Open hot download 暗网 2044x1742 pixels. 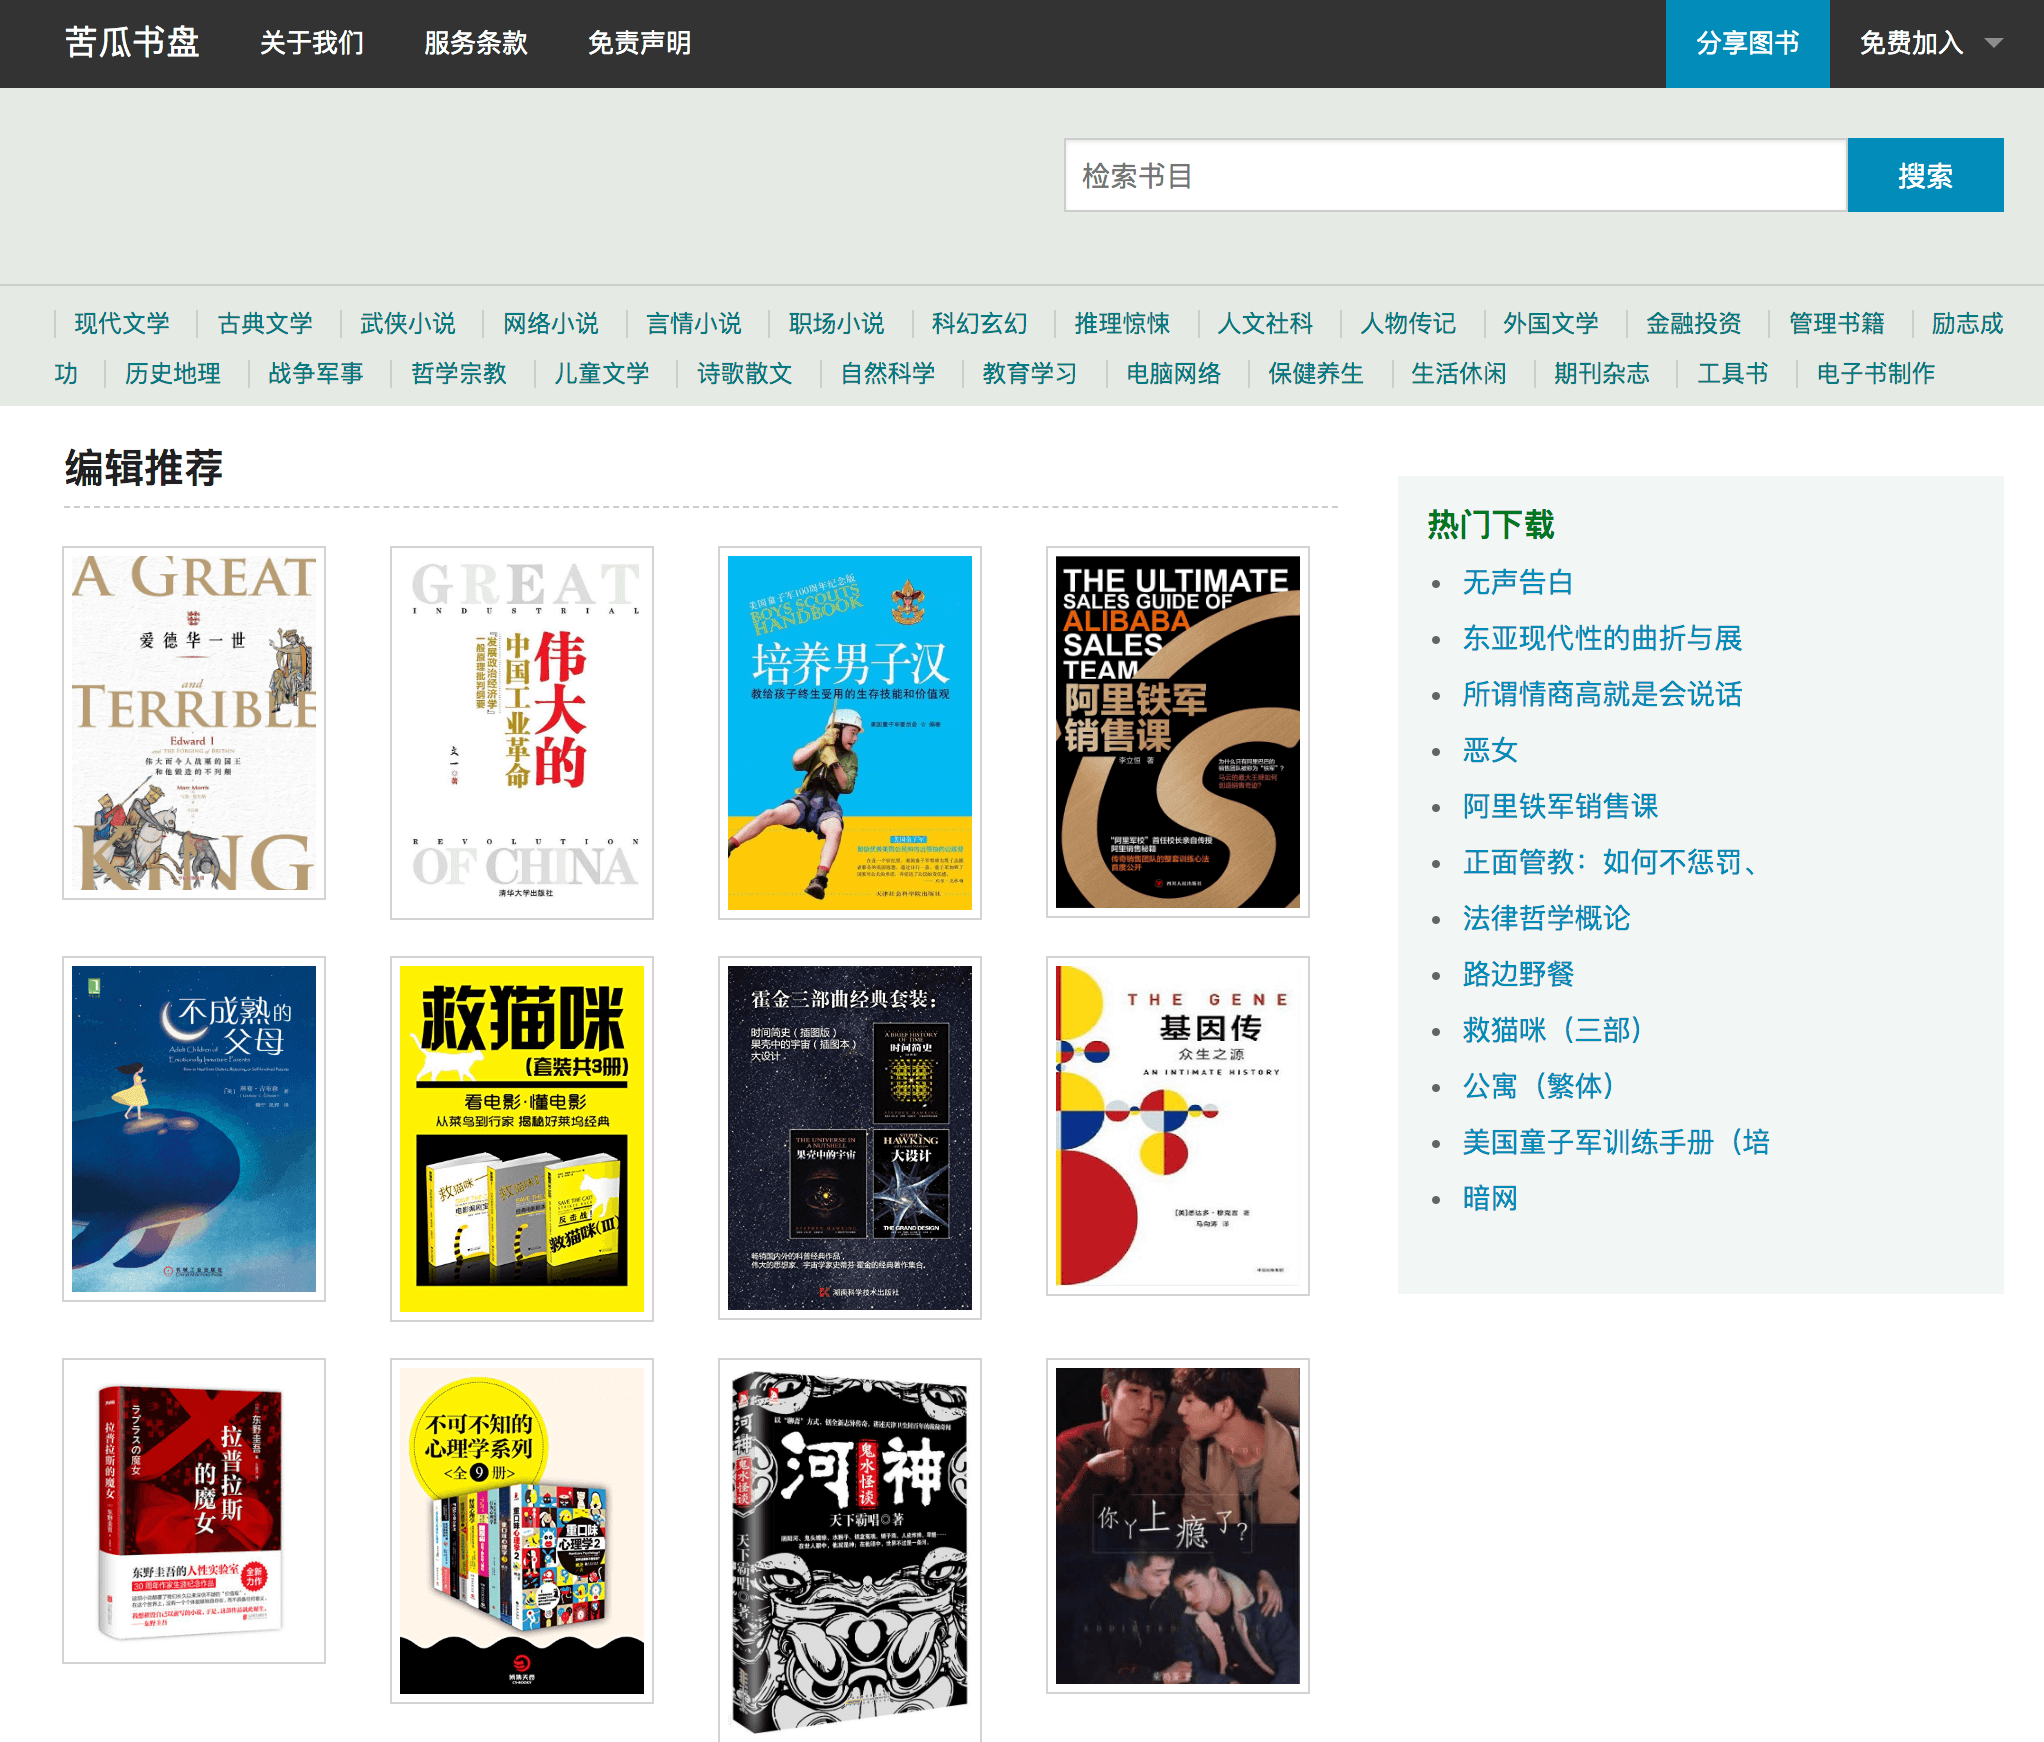point(1489,1198)
